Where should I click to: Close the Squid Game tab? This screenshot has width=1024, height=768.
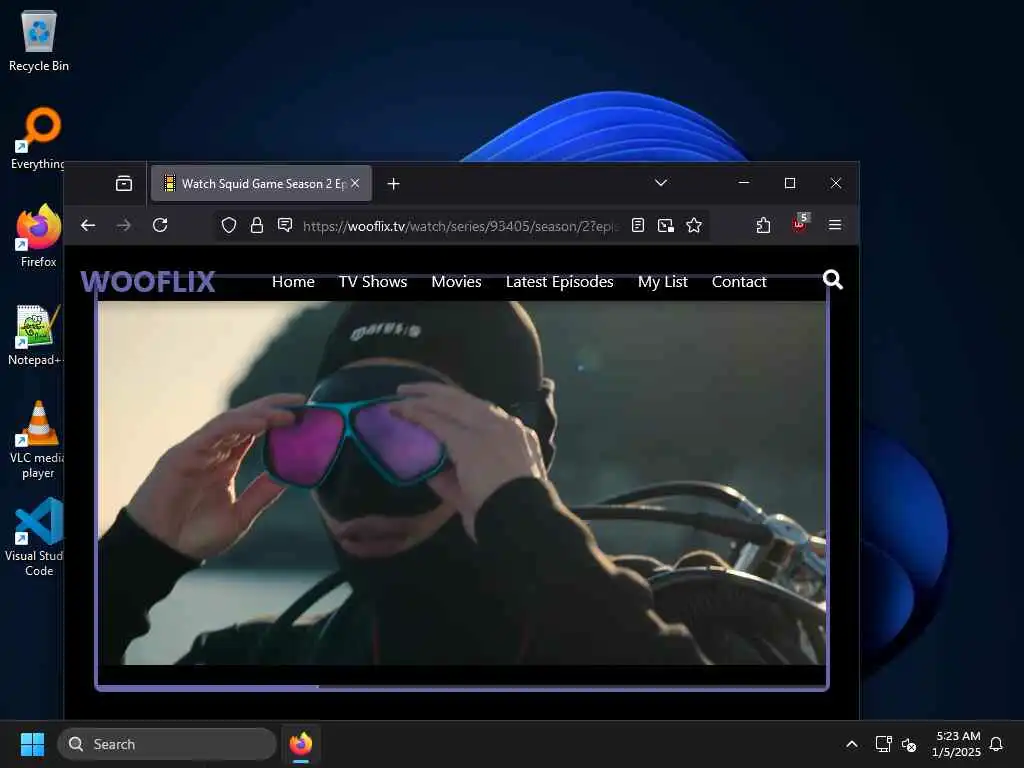pyautogui.click(x=355, y=184)
